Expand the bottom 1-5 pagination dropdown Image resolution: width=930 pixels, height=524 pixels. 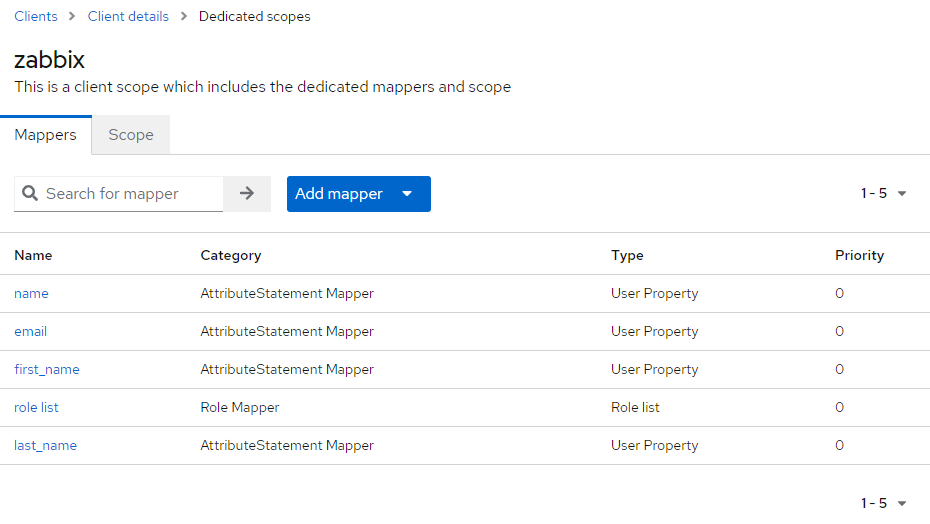coord(884,503)
